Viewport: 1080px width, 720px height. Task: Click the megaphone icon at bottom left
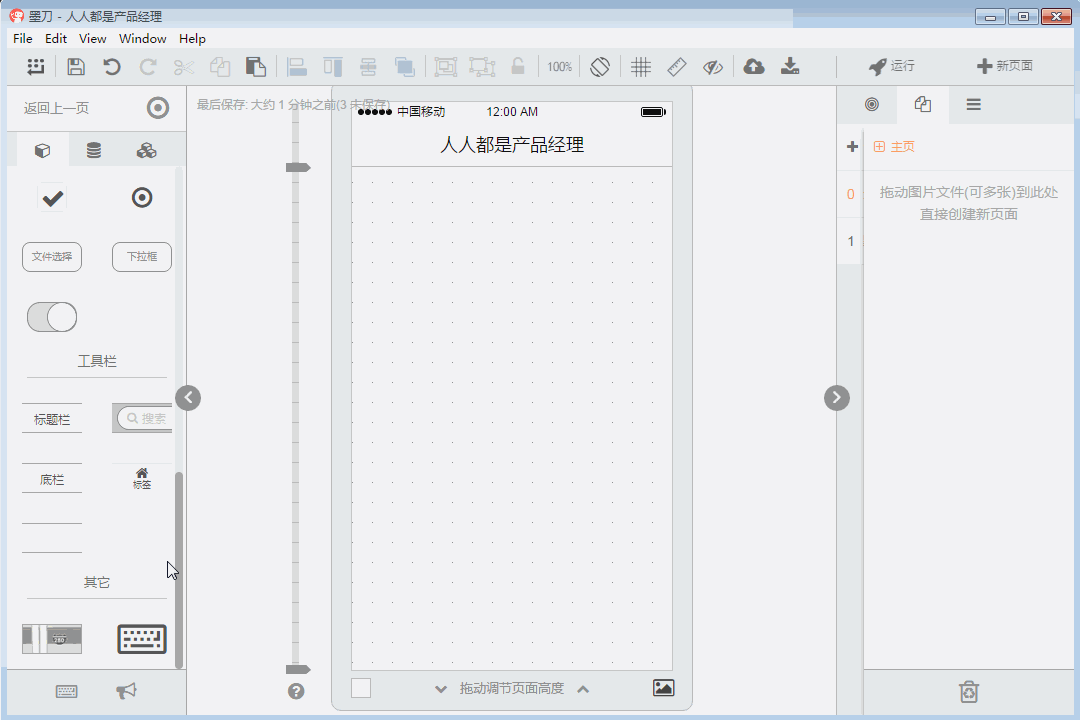pos(127,691)
